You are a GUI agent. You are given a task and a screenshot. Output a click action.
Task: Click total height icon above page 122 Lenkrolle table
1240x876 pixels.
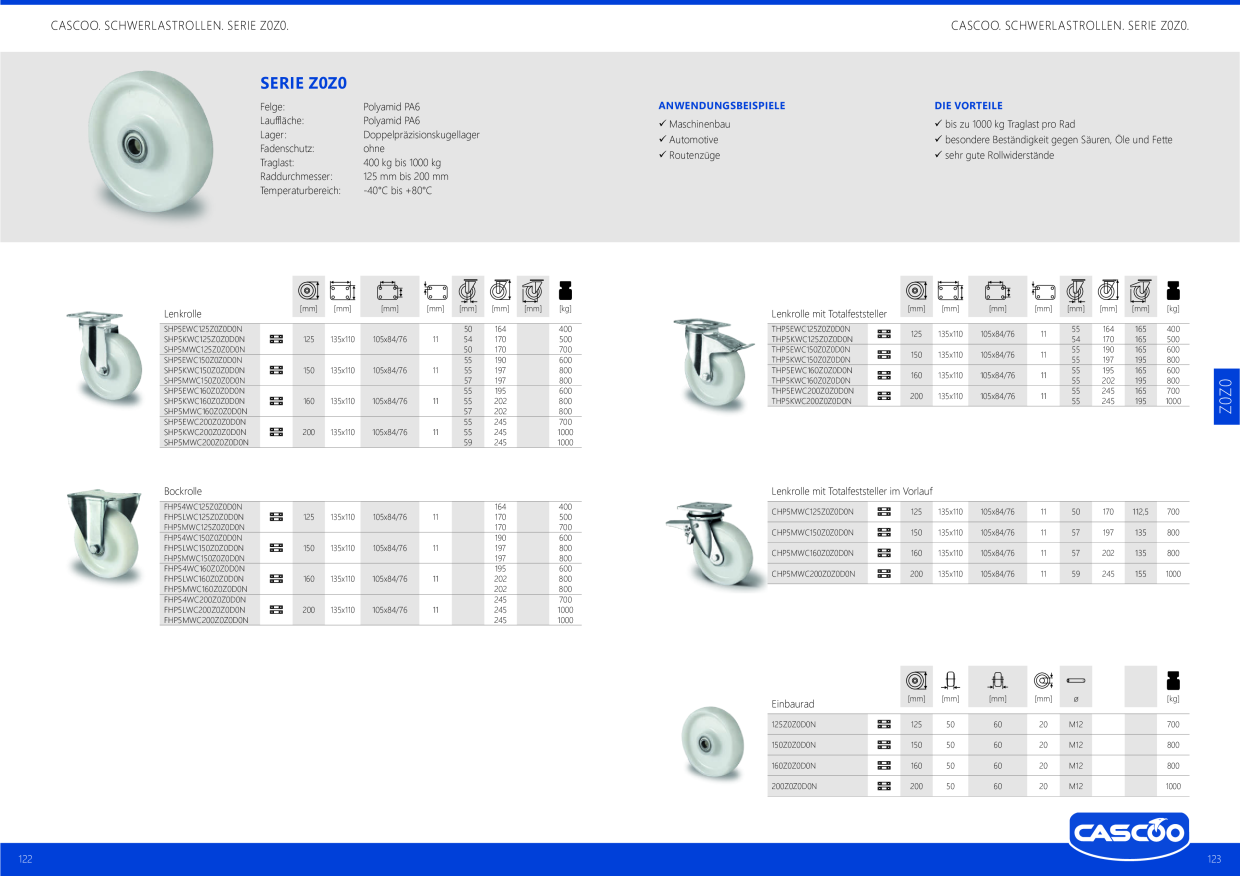pos(500,290)
